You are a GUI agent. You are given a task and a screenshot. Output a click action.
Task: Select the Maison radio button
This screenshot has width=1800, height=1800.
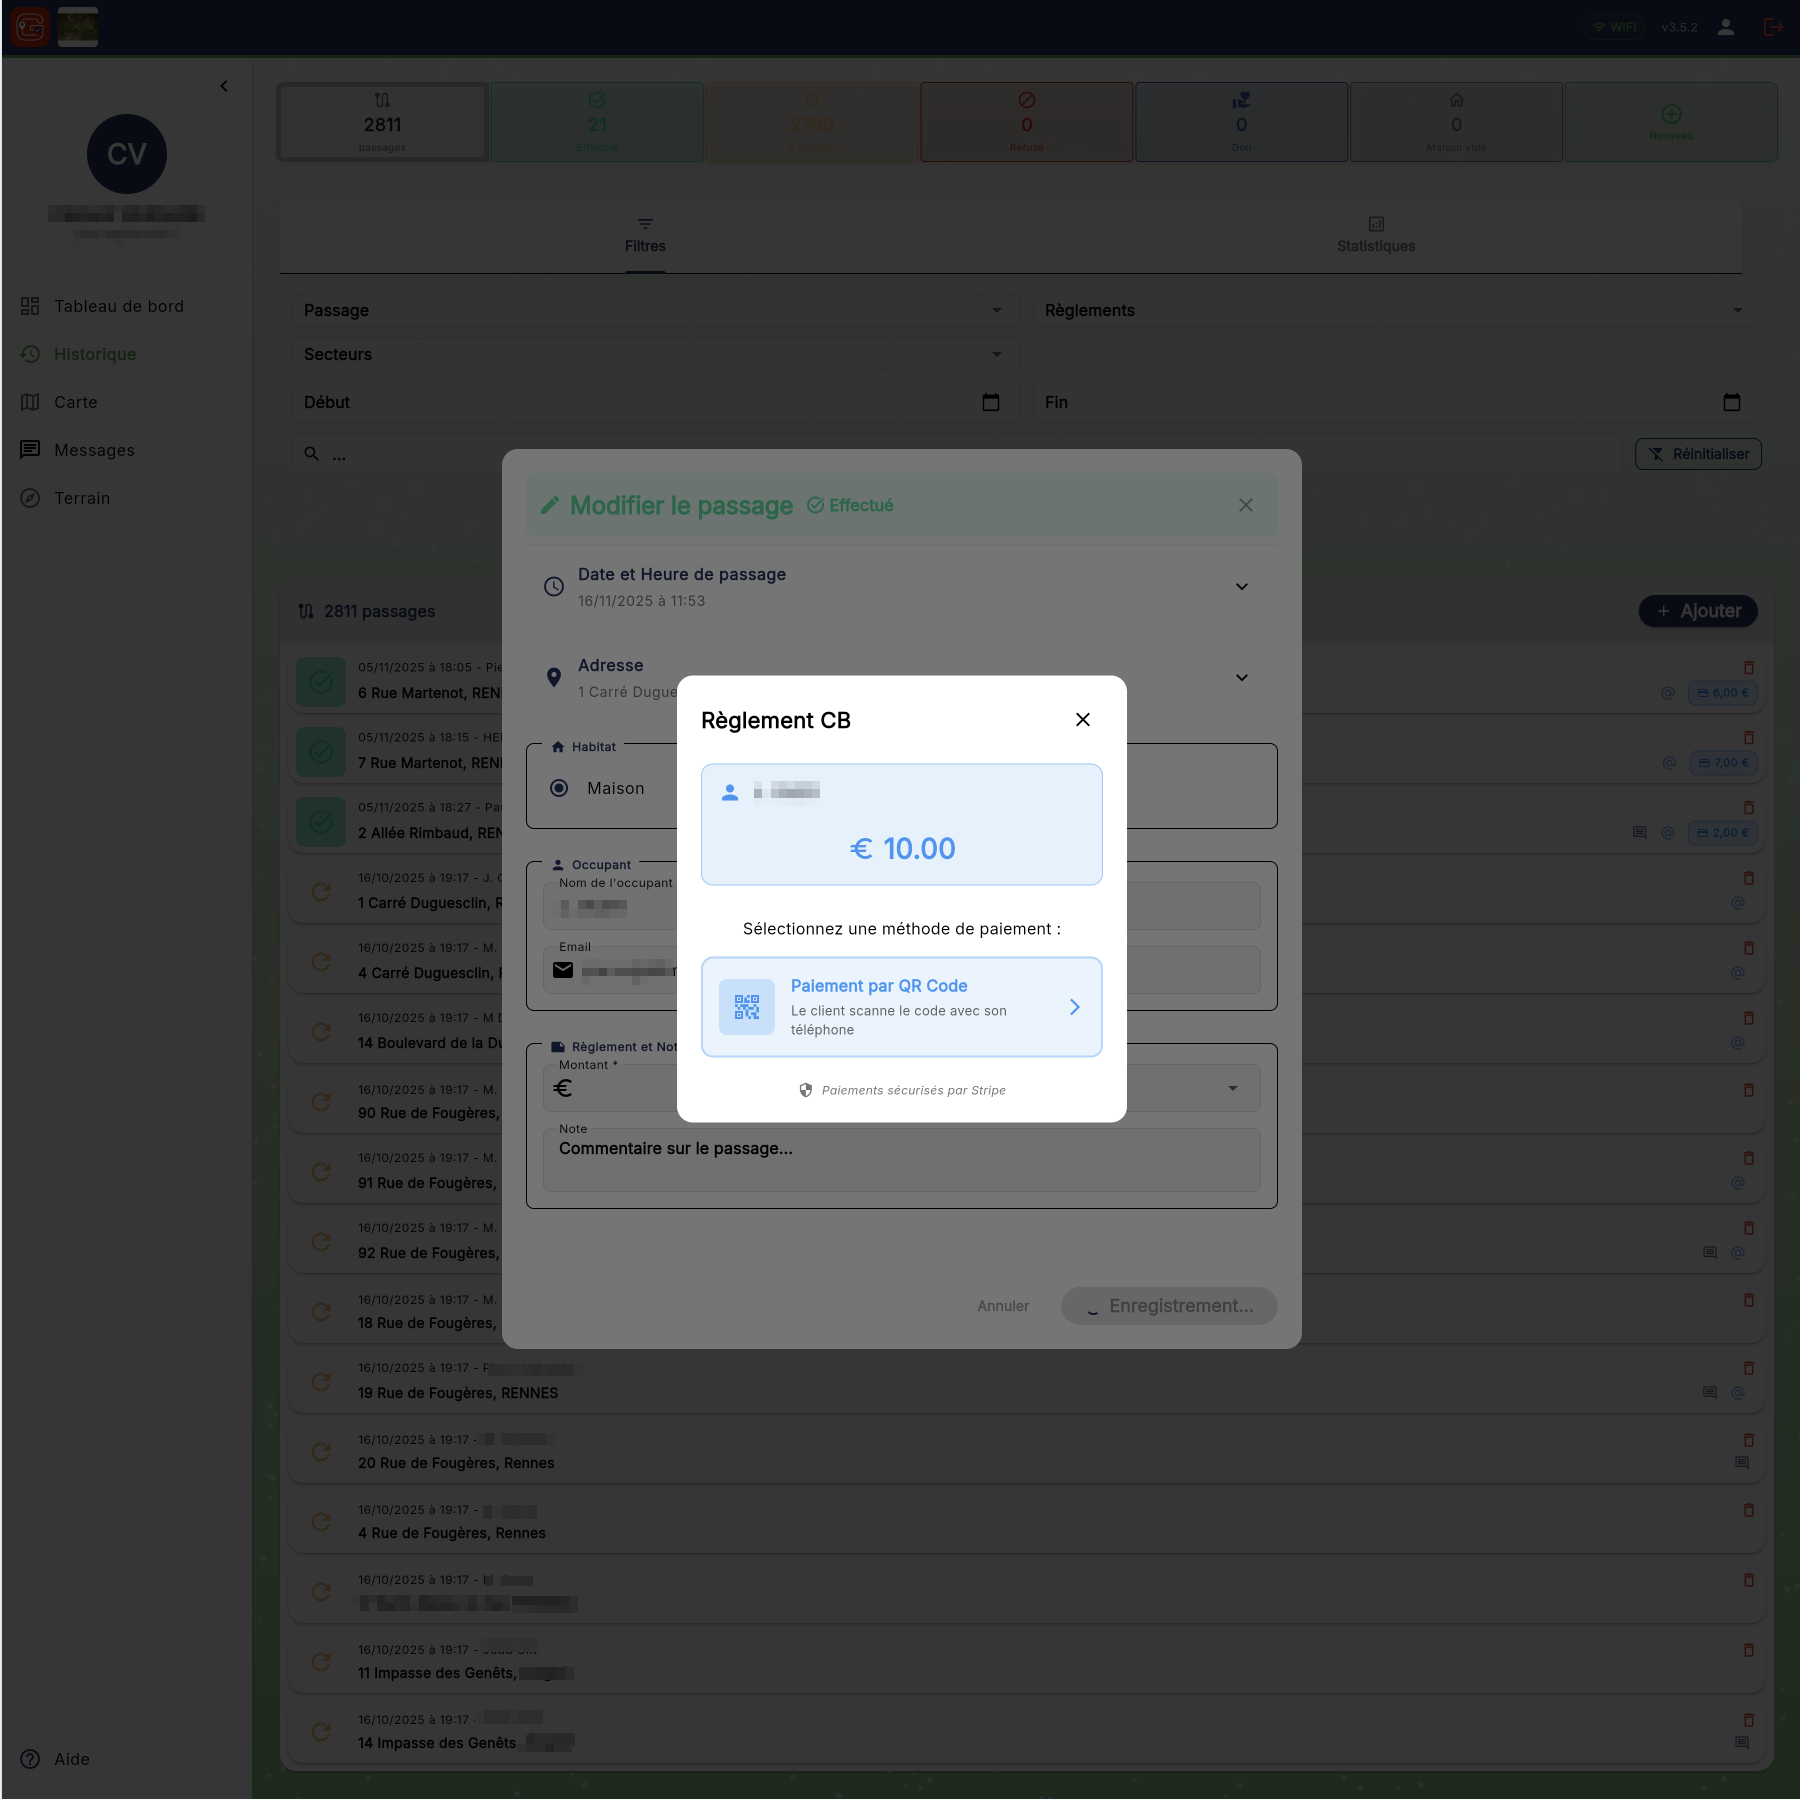[x=560, y=789]
